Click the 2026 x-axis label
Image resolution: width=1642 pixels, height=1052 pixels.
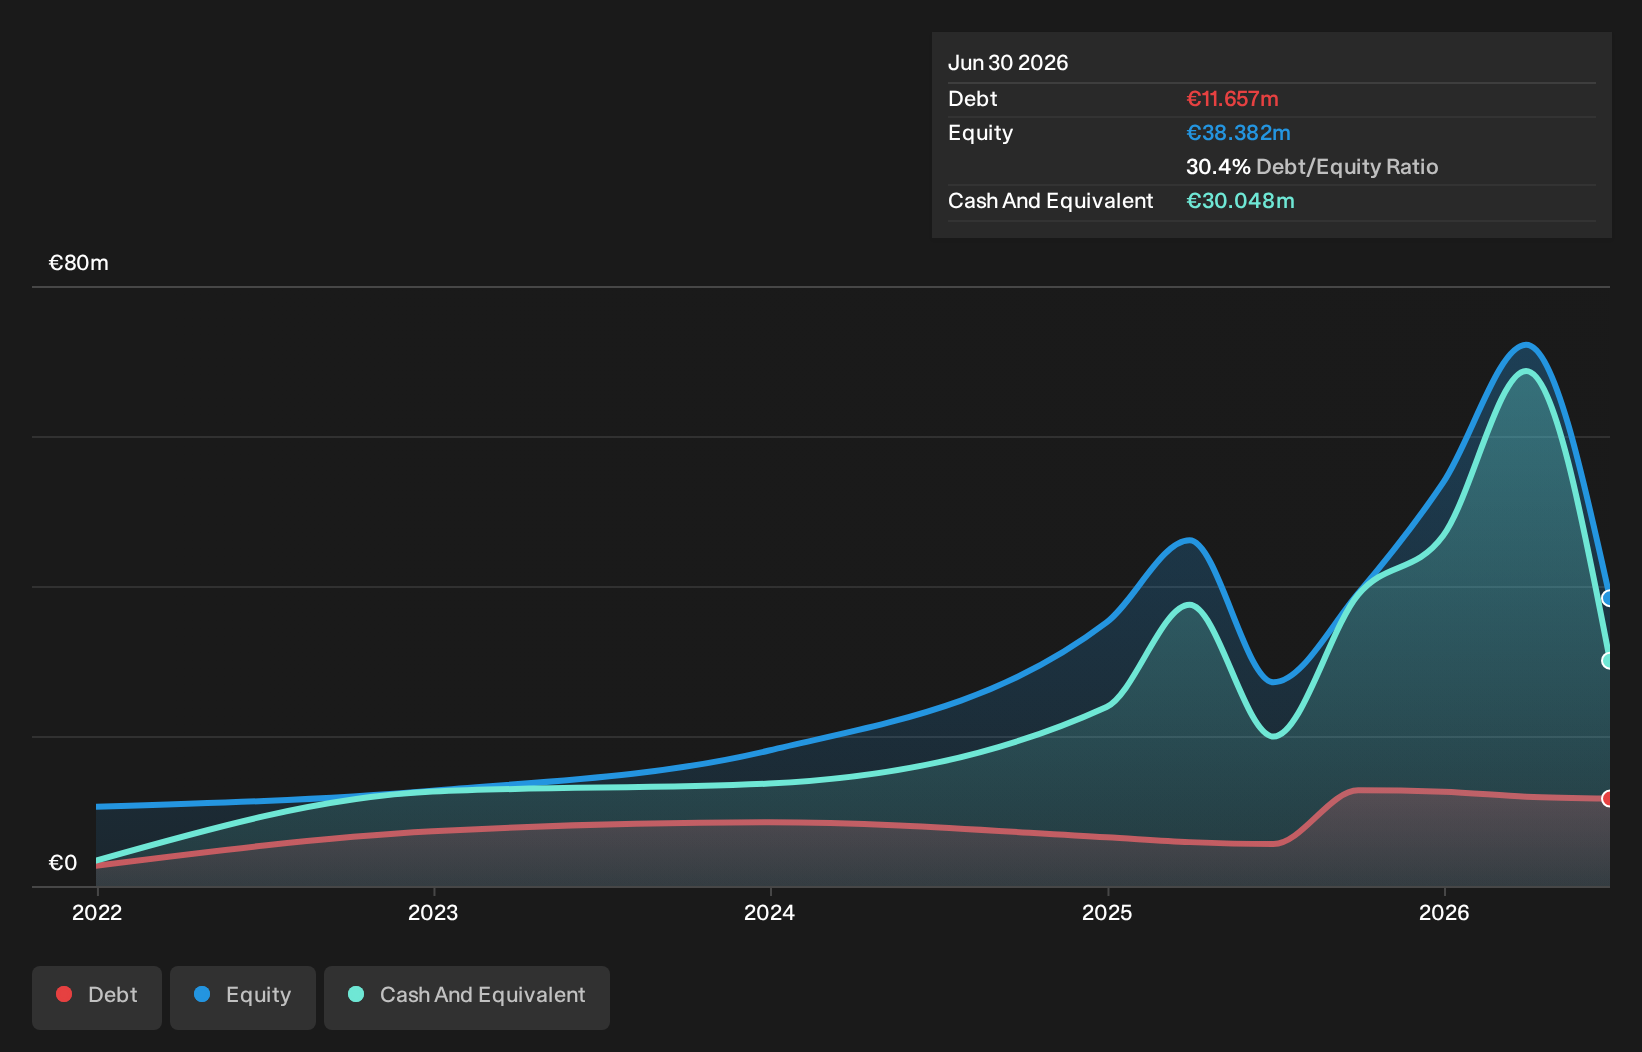coord(1444,912)
